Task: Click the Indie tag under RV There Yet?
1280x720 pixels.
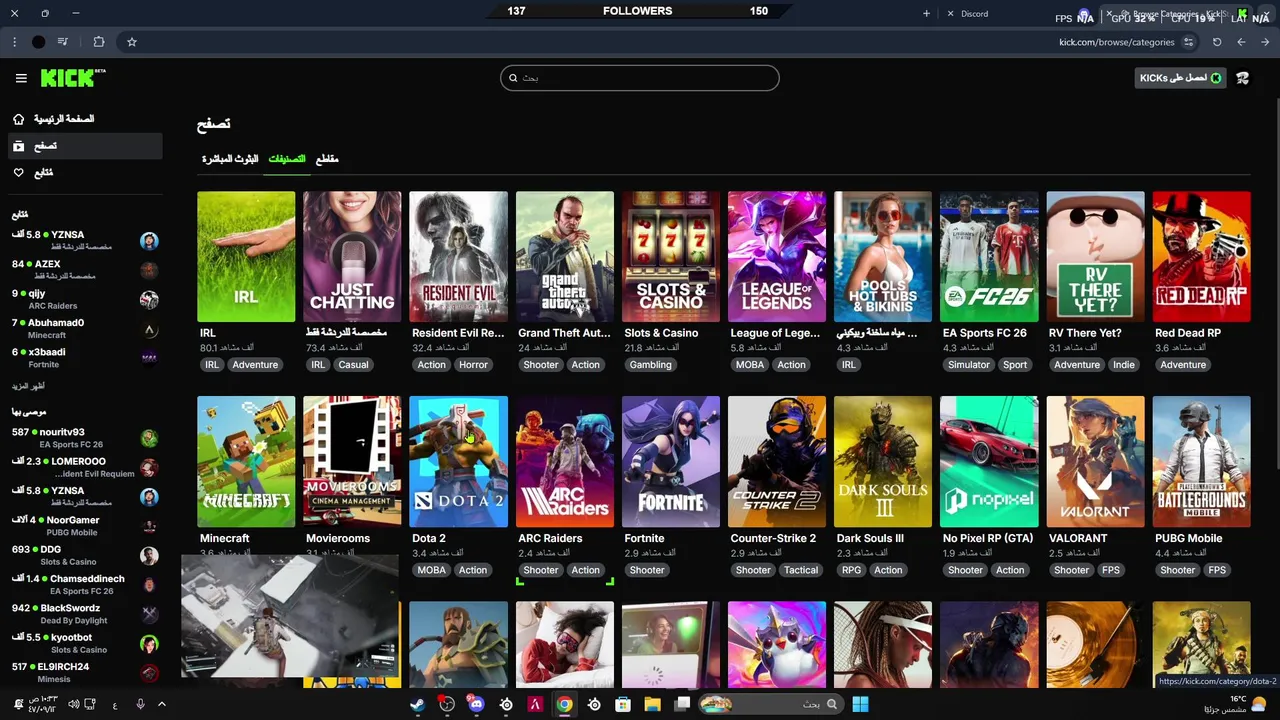Action: [1124, 365]
